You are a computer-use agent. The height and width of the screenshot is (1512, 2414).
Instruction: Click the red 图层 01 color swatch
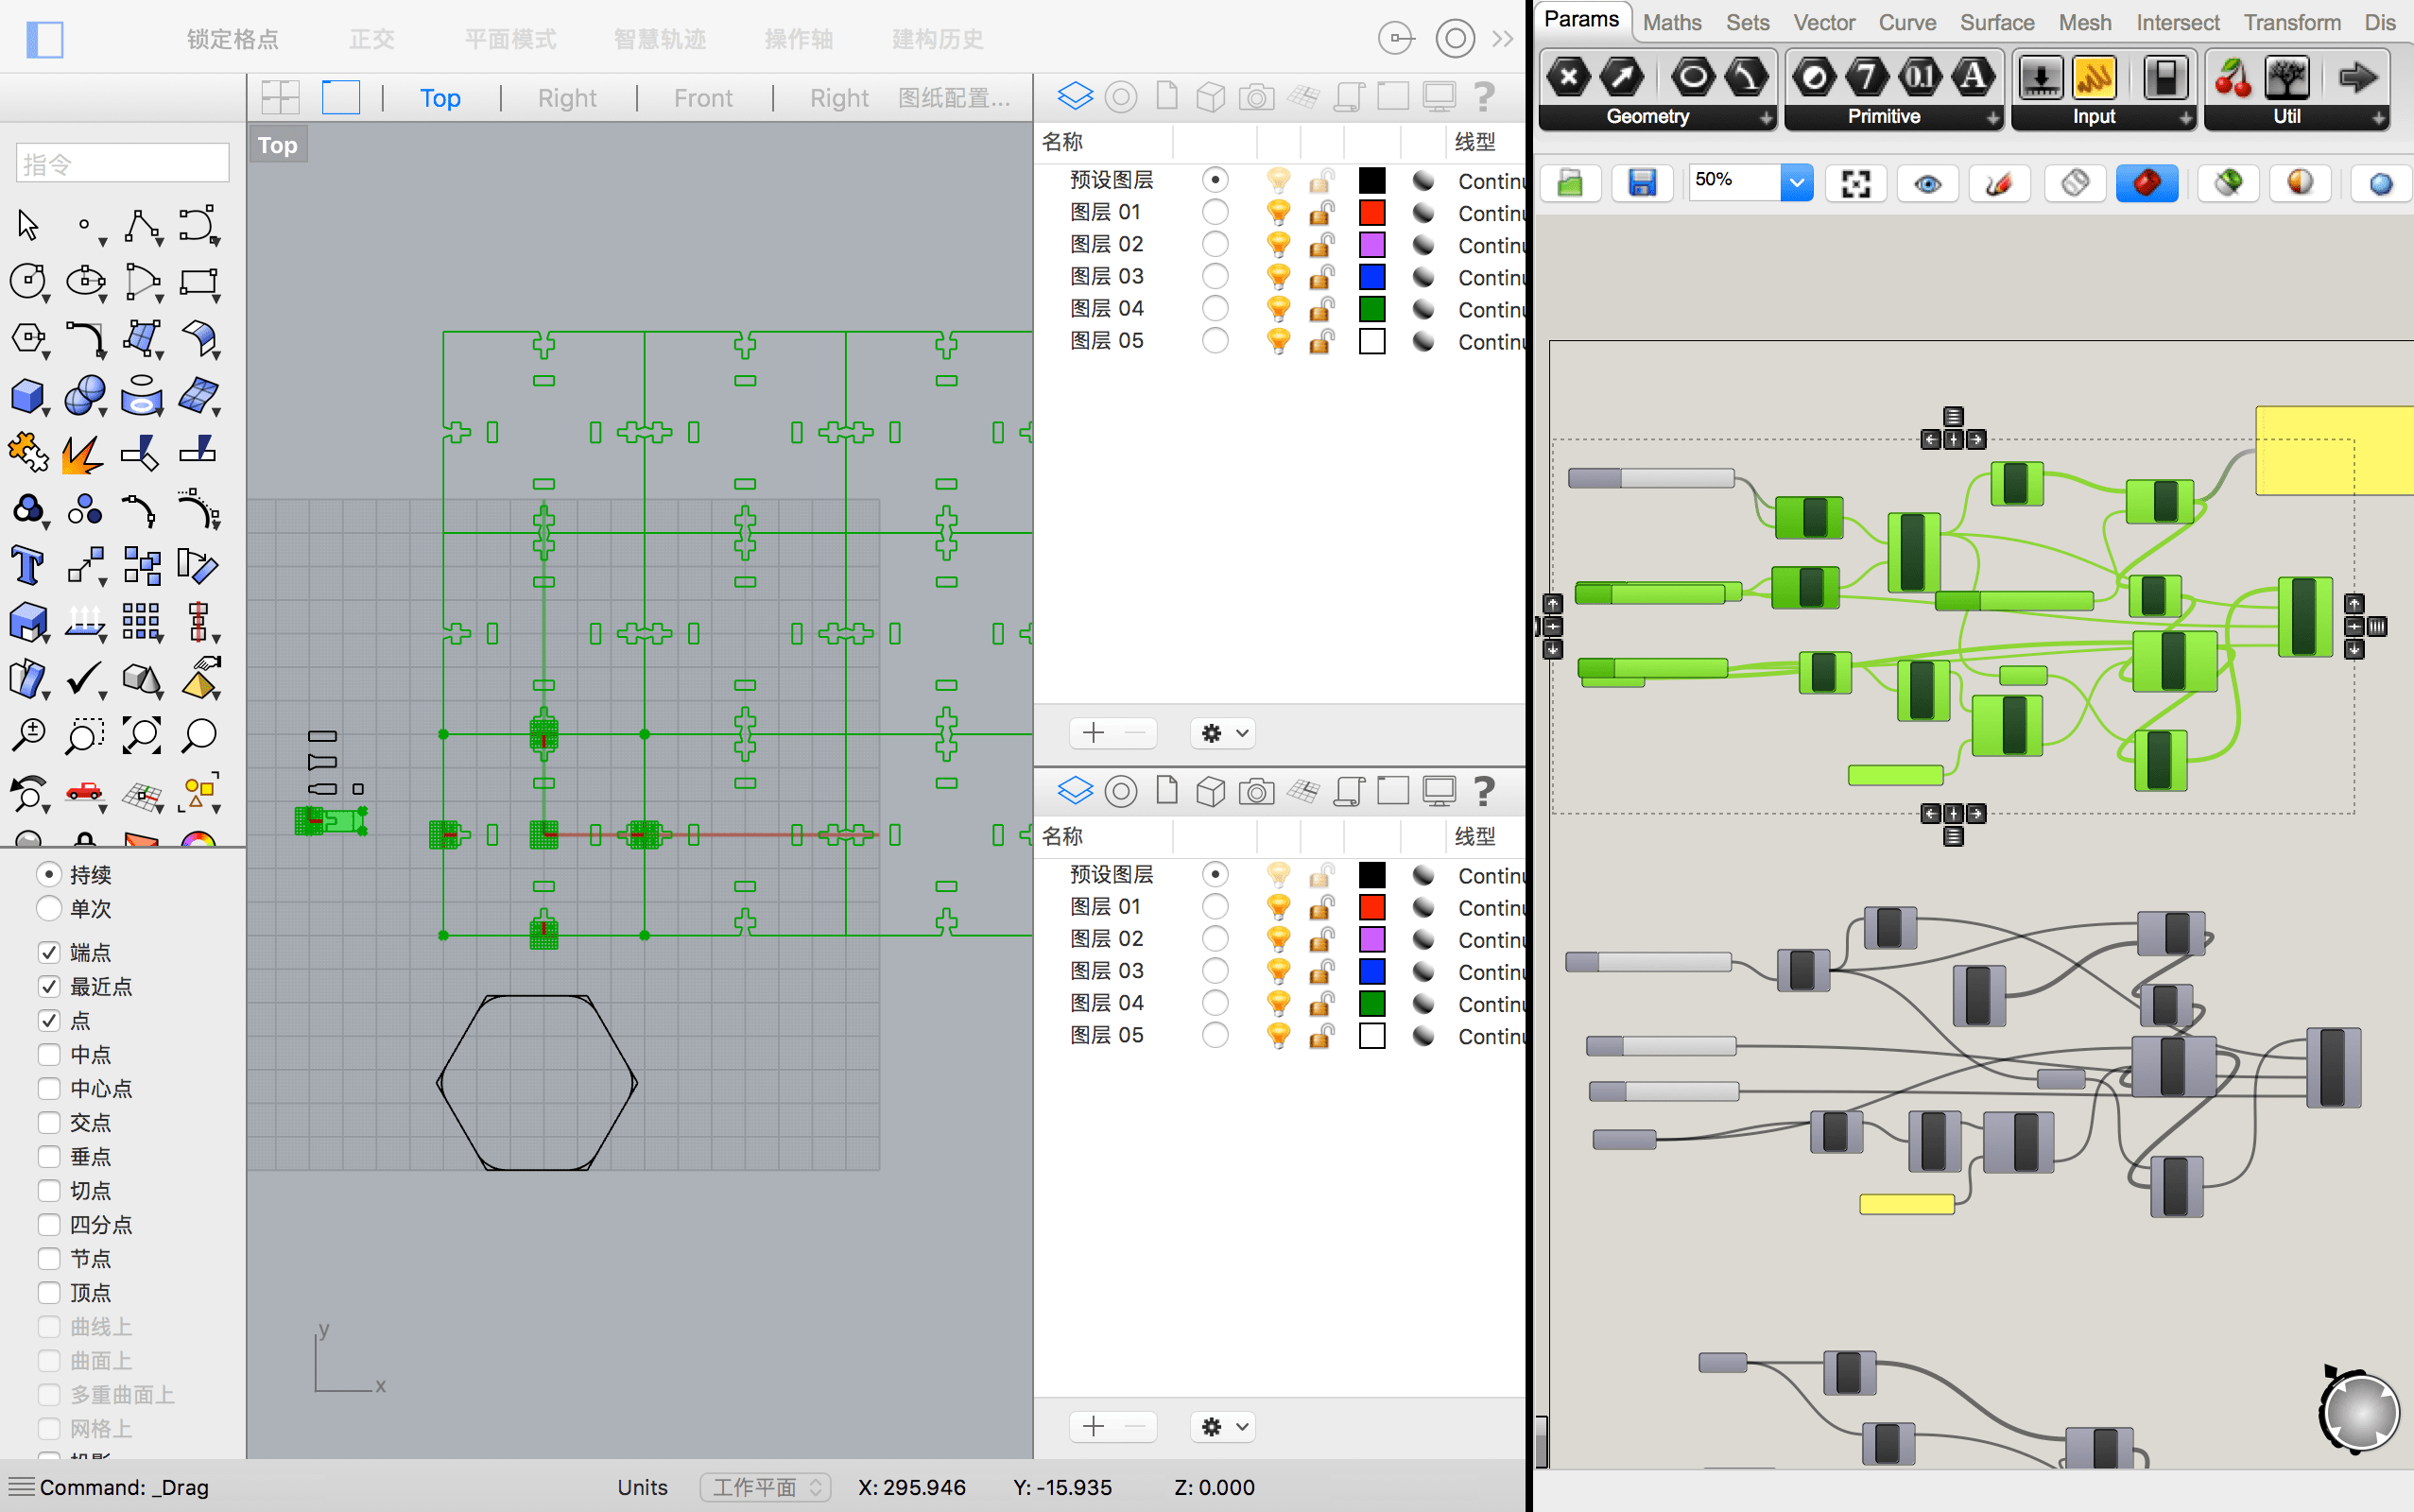click(x=1372, y=212)
